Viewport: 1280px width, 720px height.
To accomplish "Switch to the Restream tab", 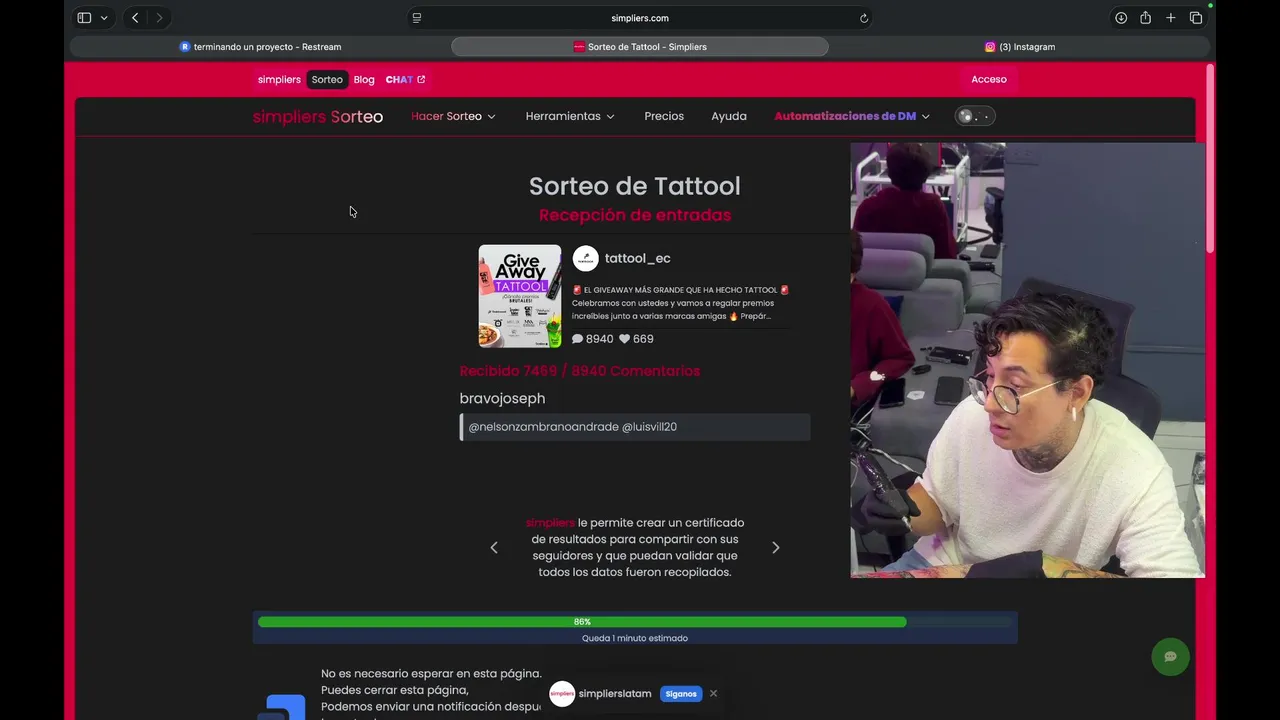I will [x=261, y=47].
